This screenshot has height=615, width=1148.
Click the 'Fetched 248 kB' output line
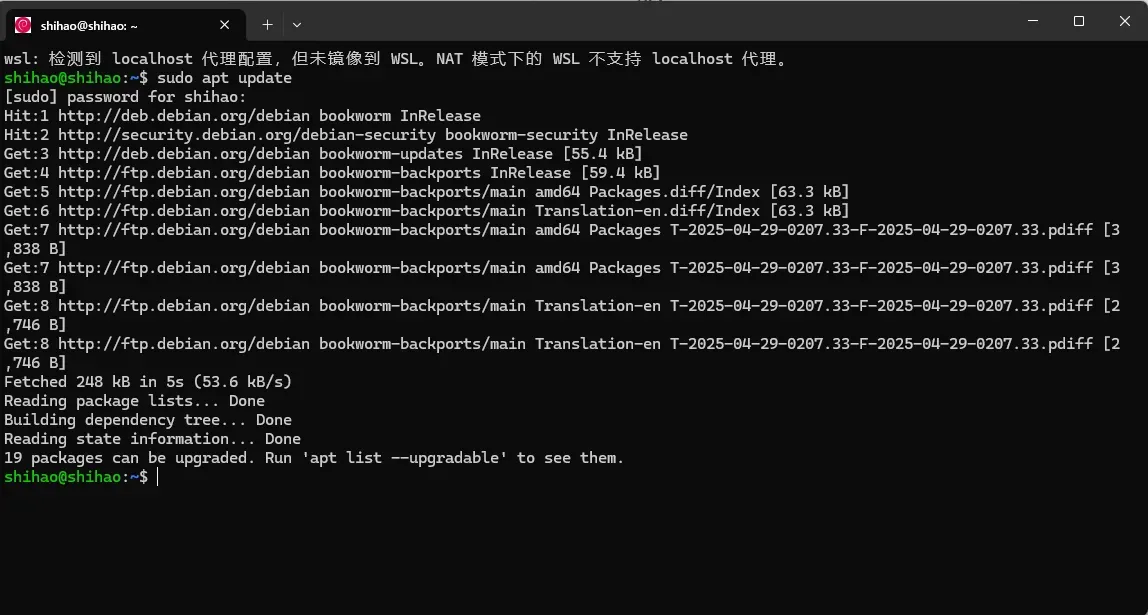click(148, 382)
